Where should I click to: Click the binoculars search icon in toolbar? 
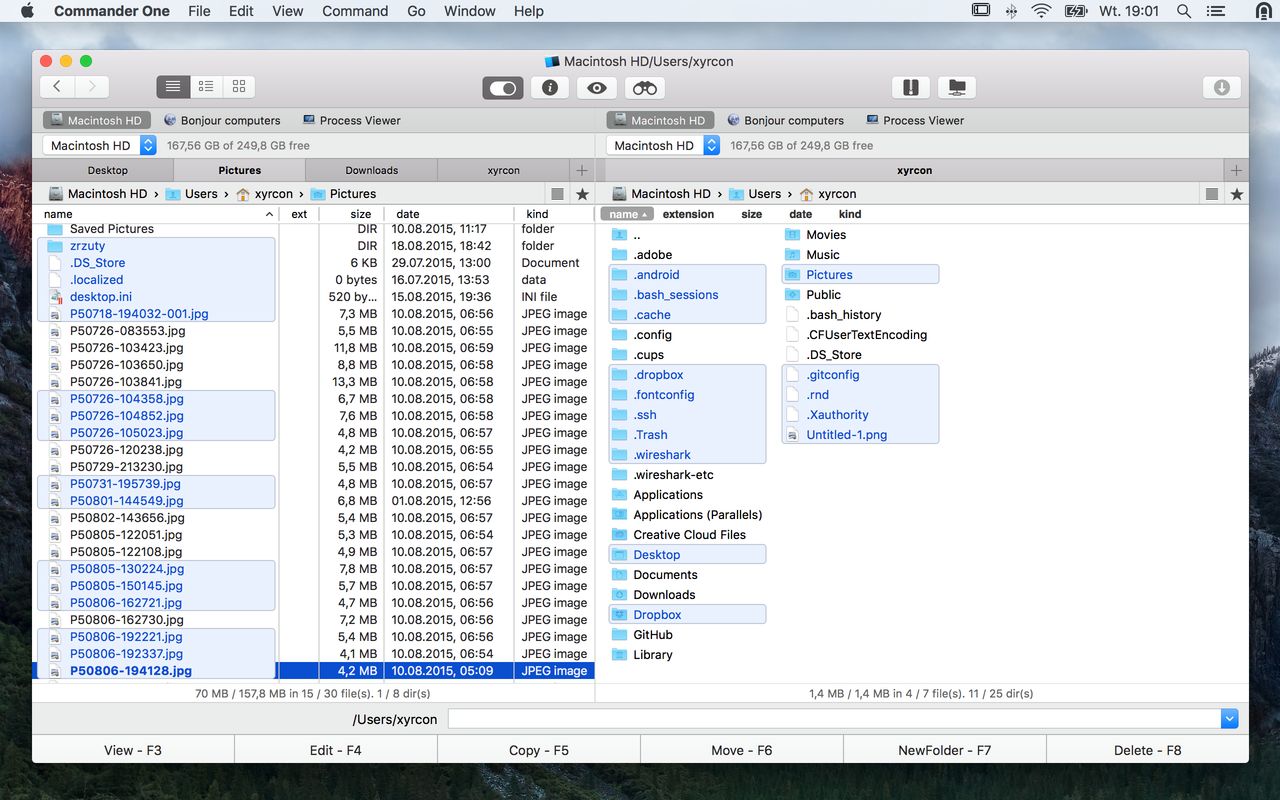(645, 88)
